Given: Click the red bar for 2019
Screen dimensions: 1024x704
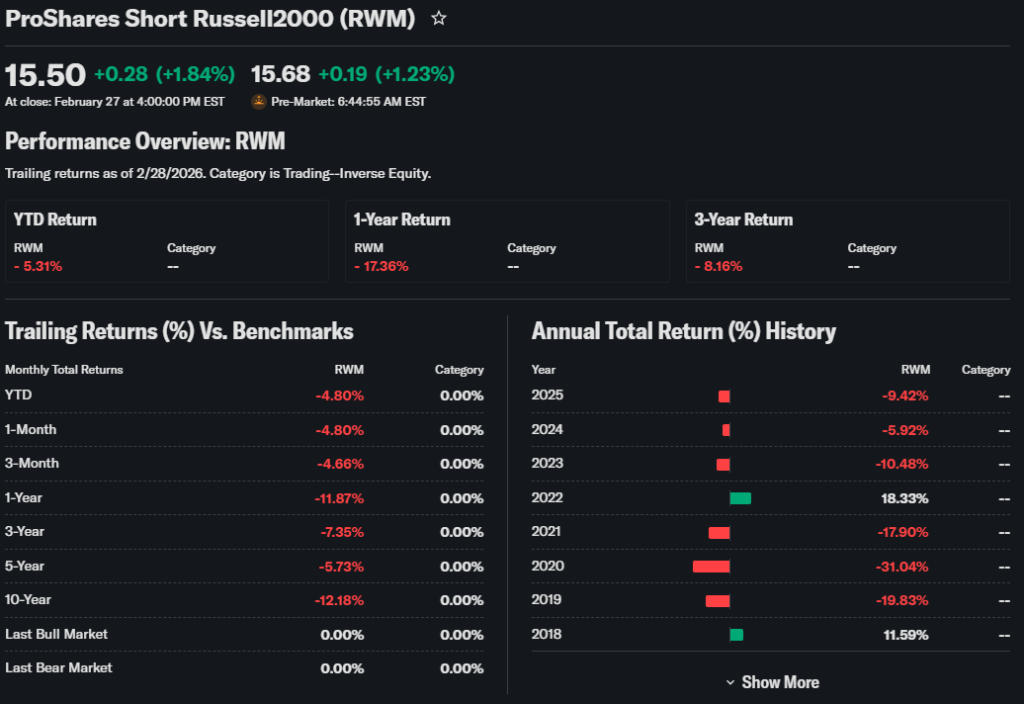Looking at the screenshot, I should (717, 600).
